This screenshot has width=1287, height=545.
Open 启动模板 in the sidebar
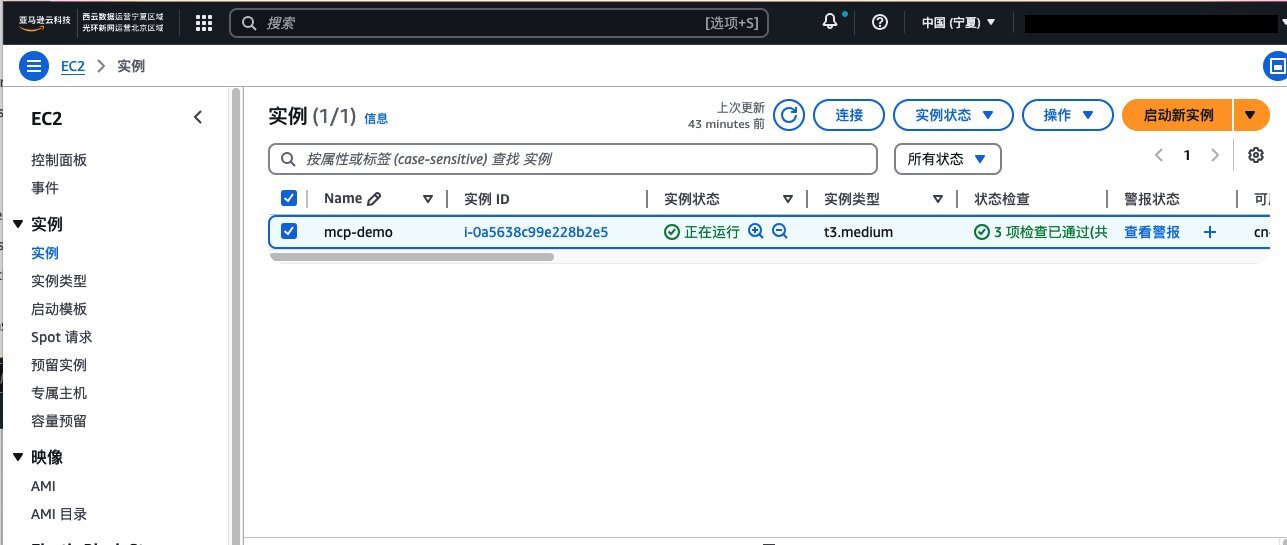click(x=59, y=309)
